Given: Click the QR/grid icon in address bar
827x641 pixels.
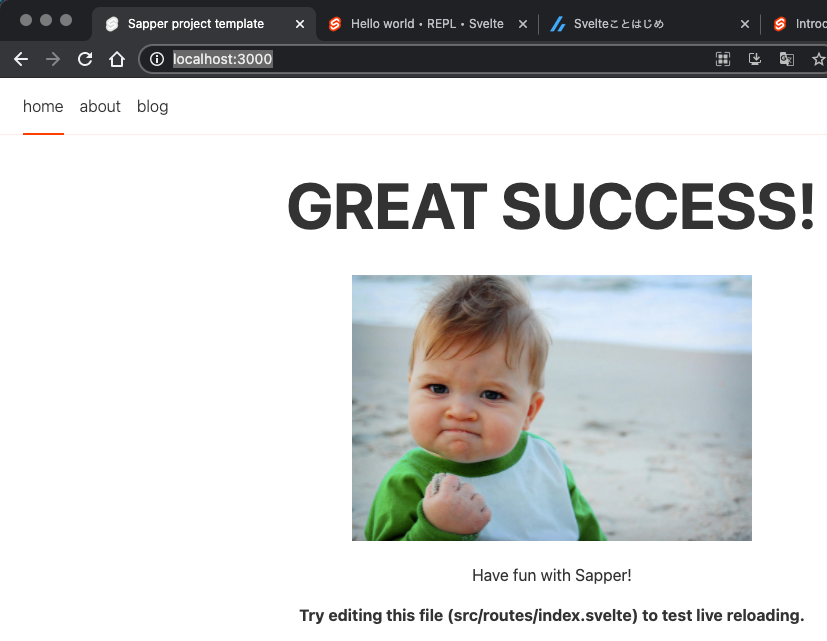Looking at the screenshot, I should [723, 59].
